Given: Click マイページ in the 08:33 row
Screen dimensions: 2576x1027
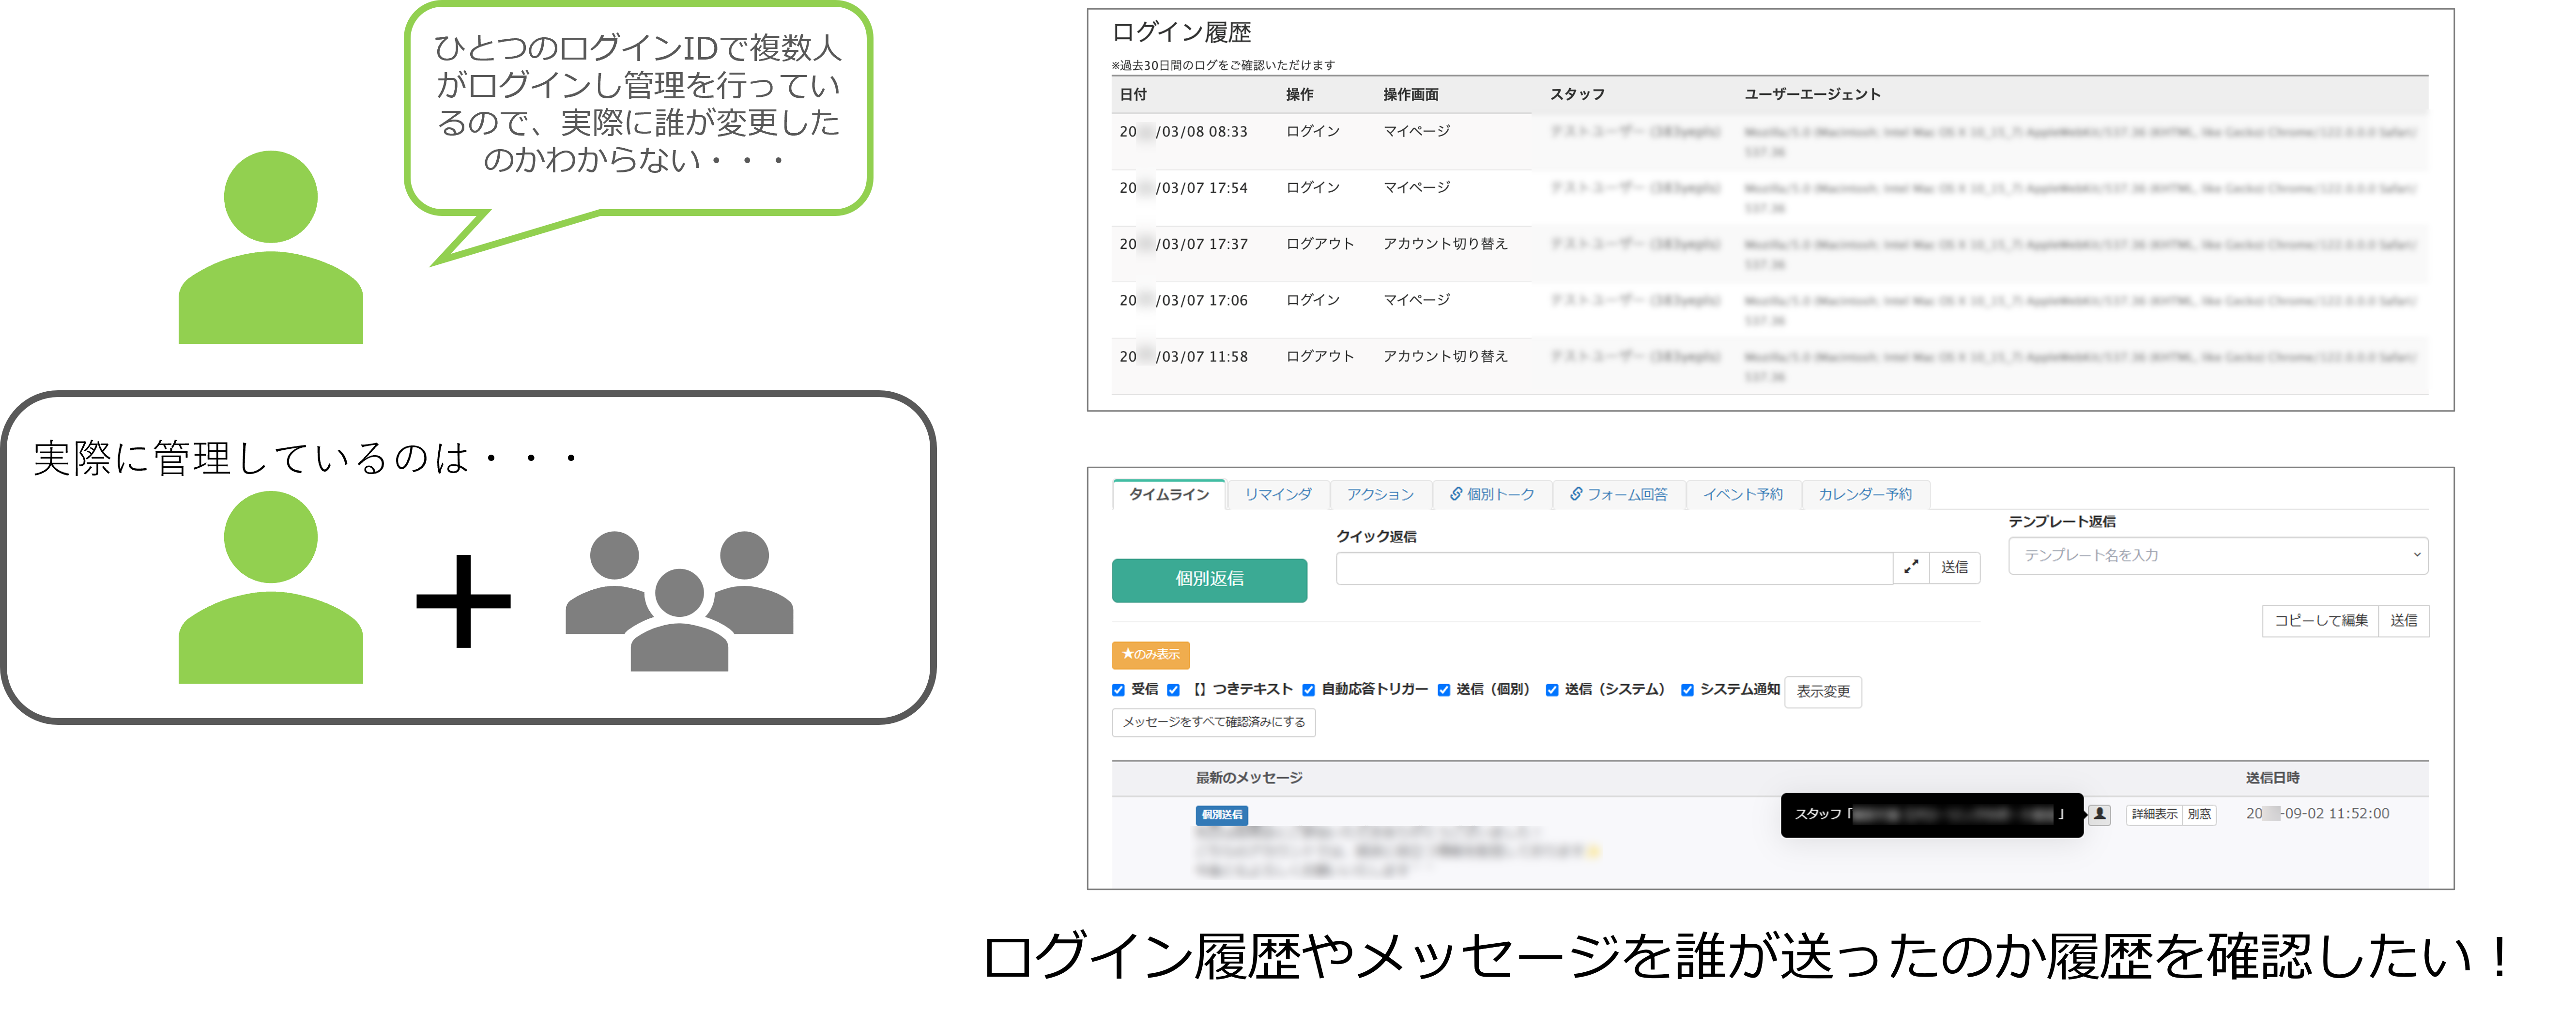Looking at the screenshot, I should coord(1416,131).
